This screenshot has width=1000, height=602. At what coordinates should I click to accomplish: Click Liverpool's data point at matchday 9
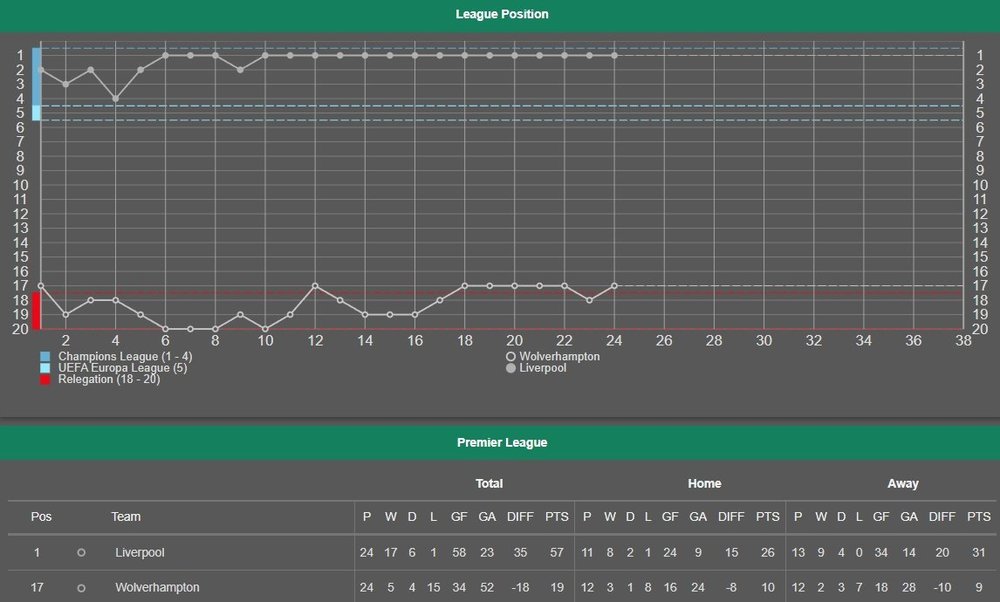click(x=240, y=70)
